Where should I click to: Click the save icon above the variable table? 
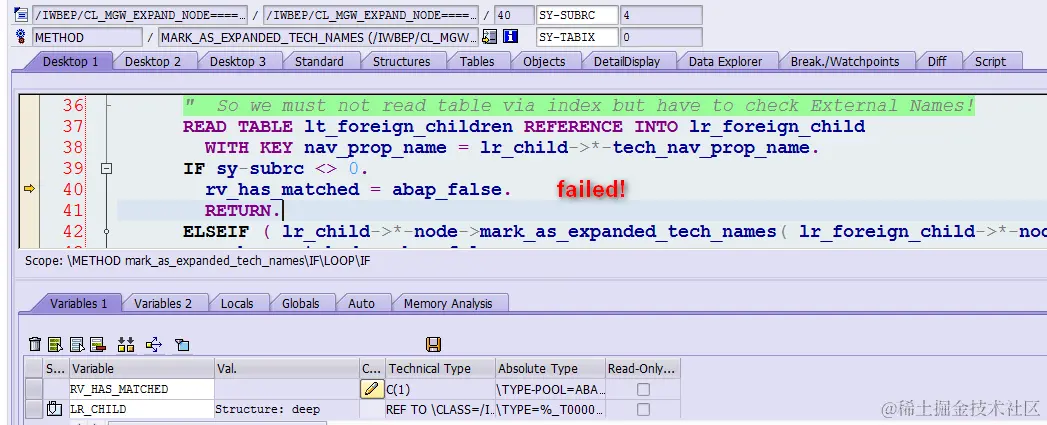(433, 345)
